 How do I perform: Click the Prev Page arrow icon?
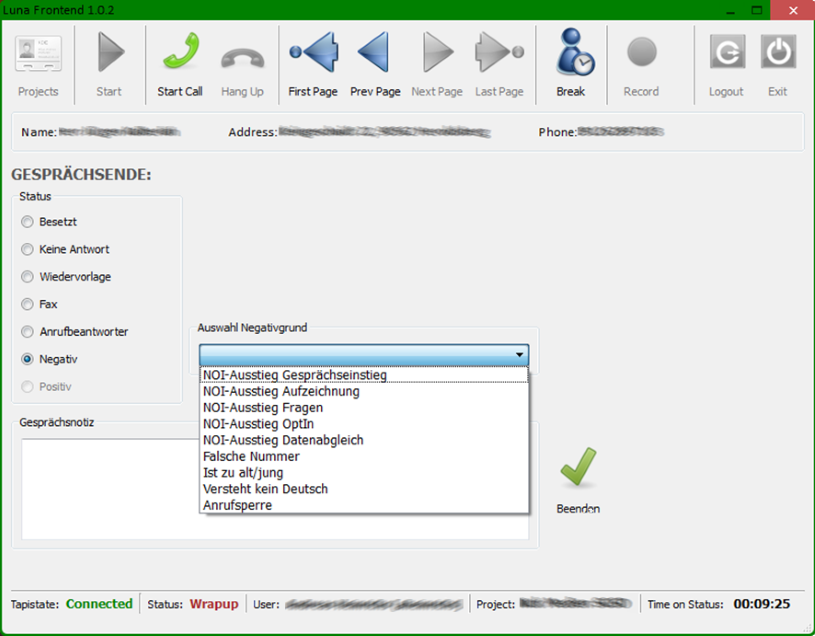tap(374, 53)
